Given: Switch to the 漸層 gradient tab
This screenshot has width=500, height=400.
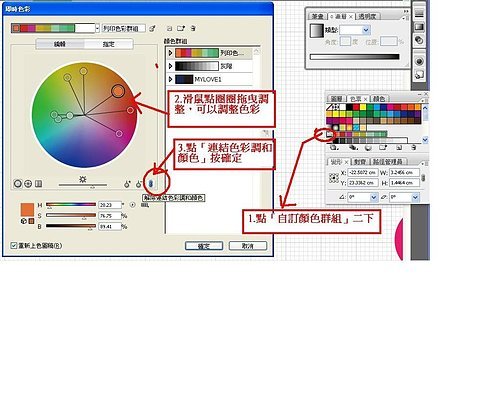Looking at the screenshot, I should click(x=340, y=16).
